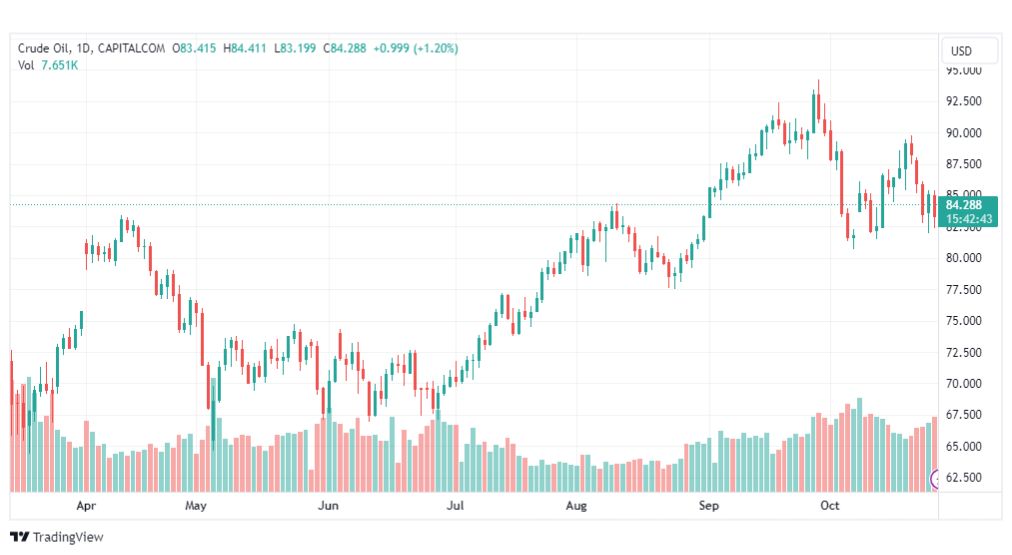Click the Apr label on time axis
This screenshot has height=555, width=1012.
tap(86, 506)
